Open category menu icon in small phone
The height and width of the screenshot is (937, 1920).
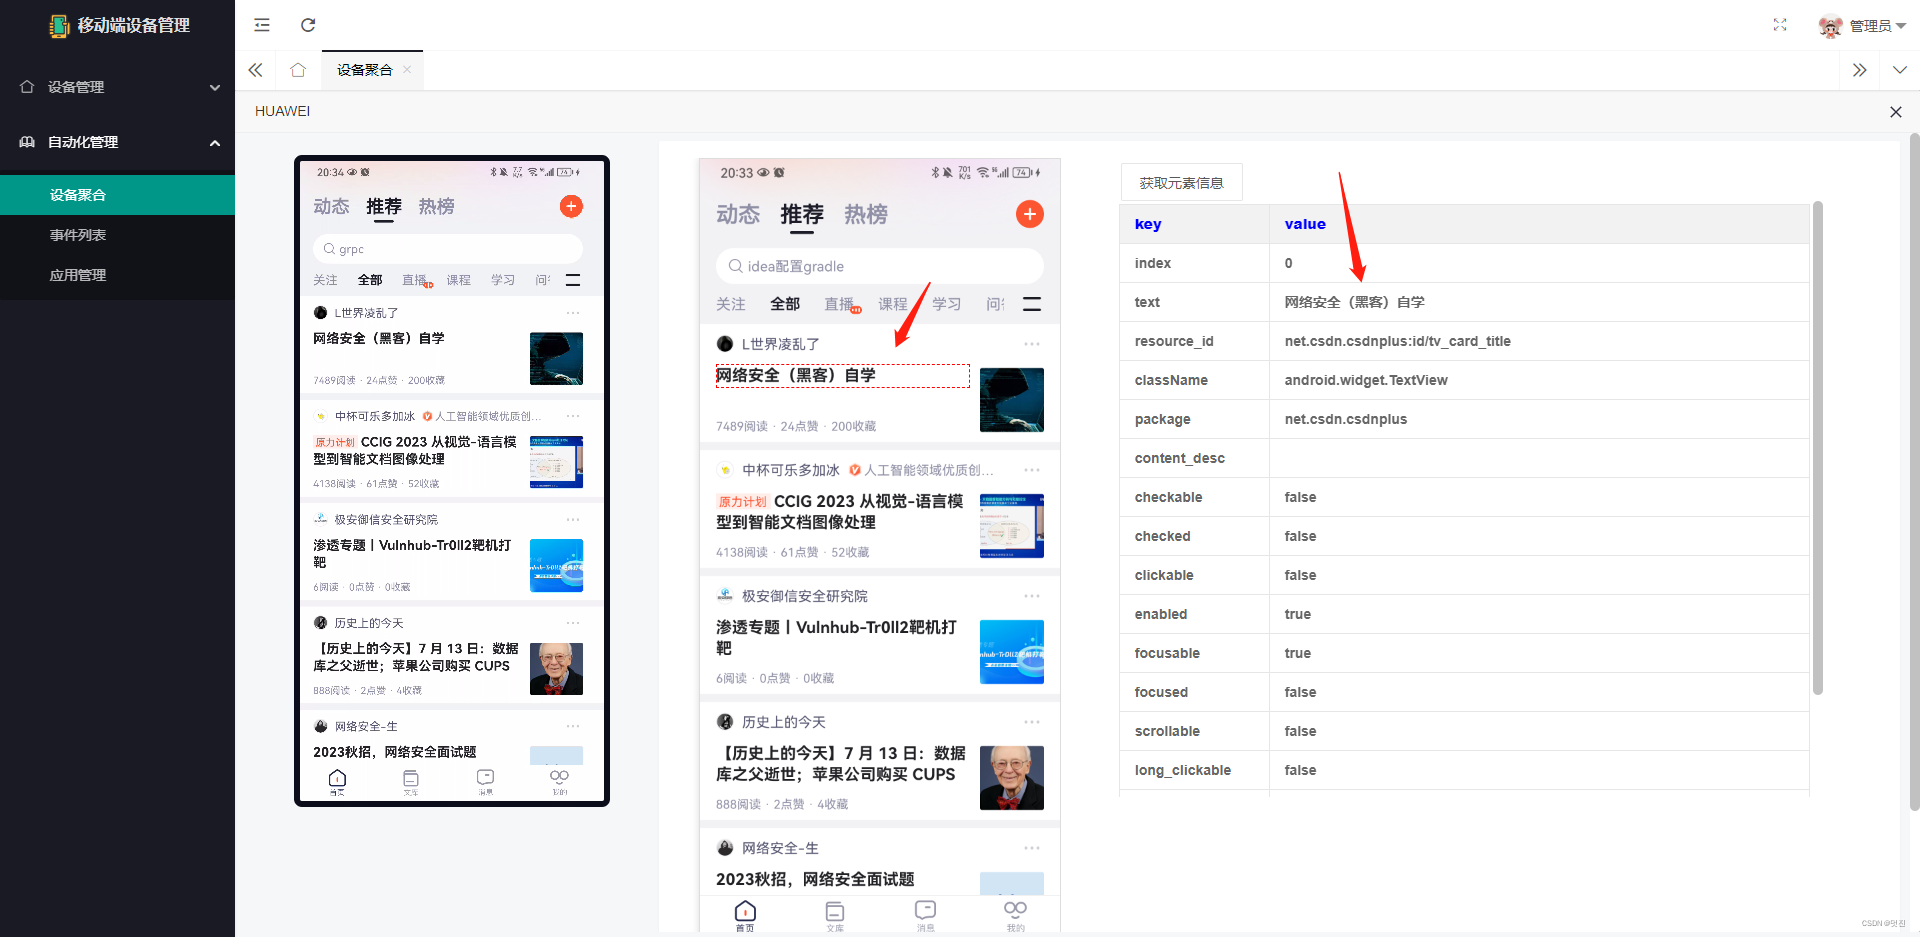tap(573, 280)
